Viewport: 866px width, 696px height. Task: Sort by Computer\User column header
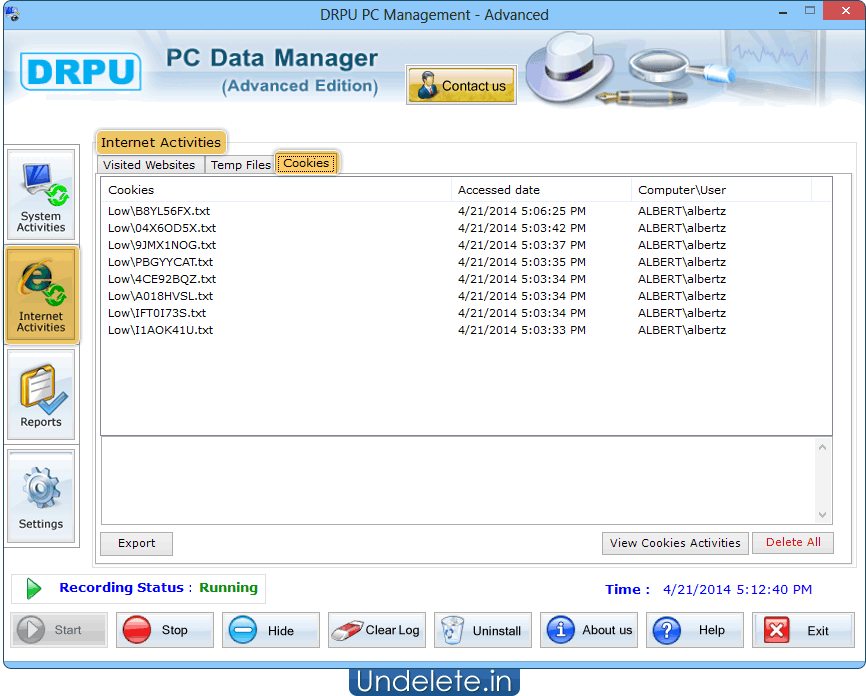coord(721,190)
